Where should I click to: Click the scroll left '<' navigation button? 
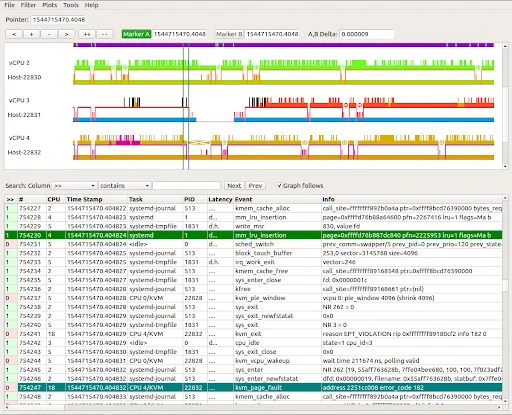pyautogui.click(x=14, y=34)
